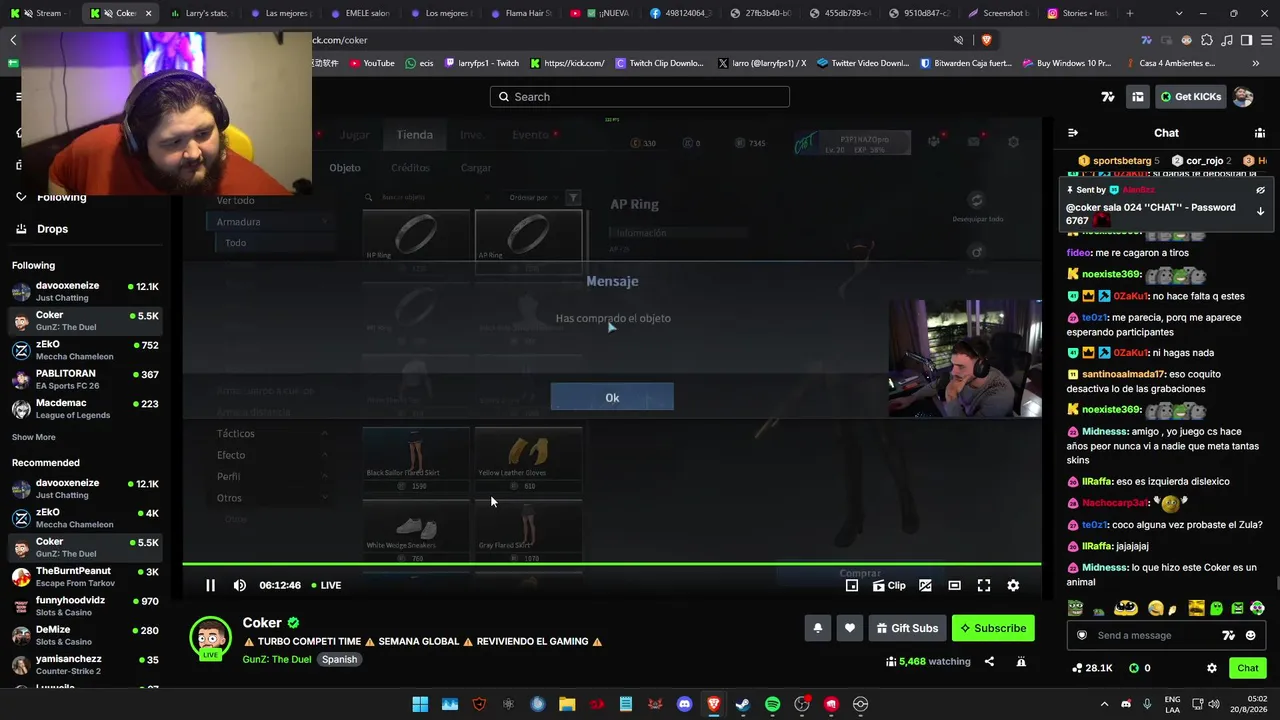Show chat users list icon
Screen dimensions: 1280x720
[x=1260, y=133]
